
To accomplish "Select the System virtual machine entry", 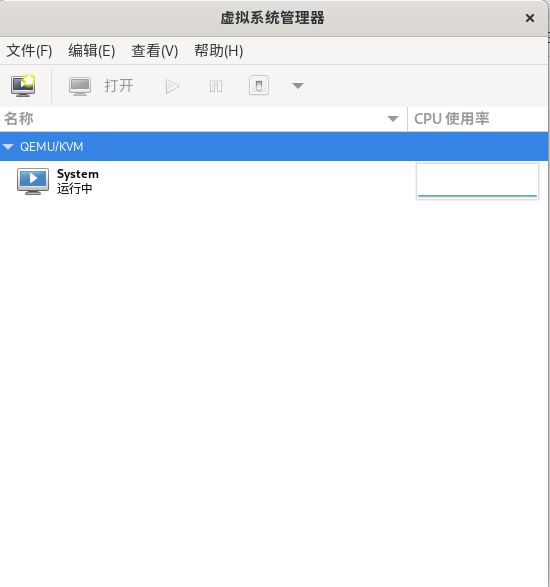I will coord(274,181).
